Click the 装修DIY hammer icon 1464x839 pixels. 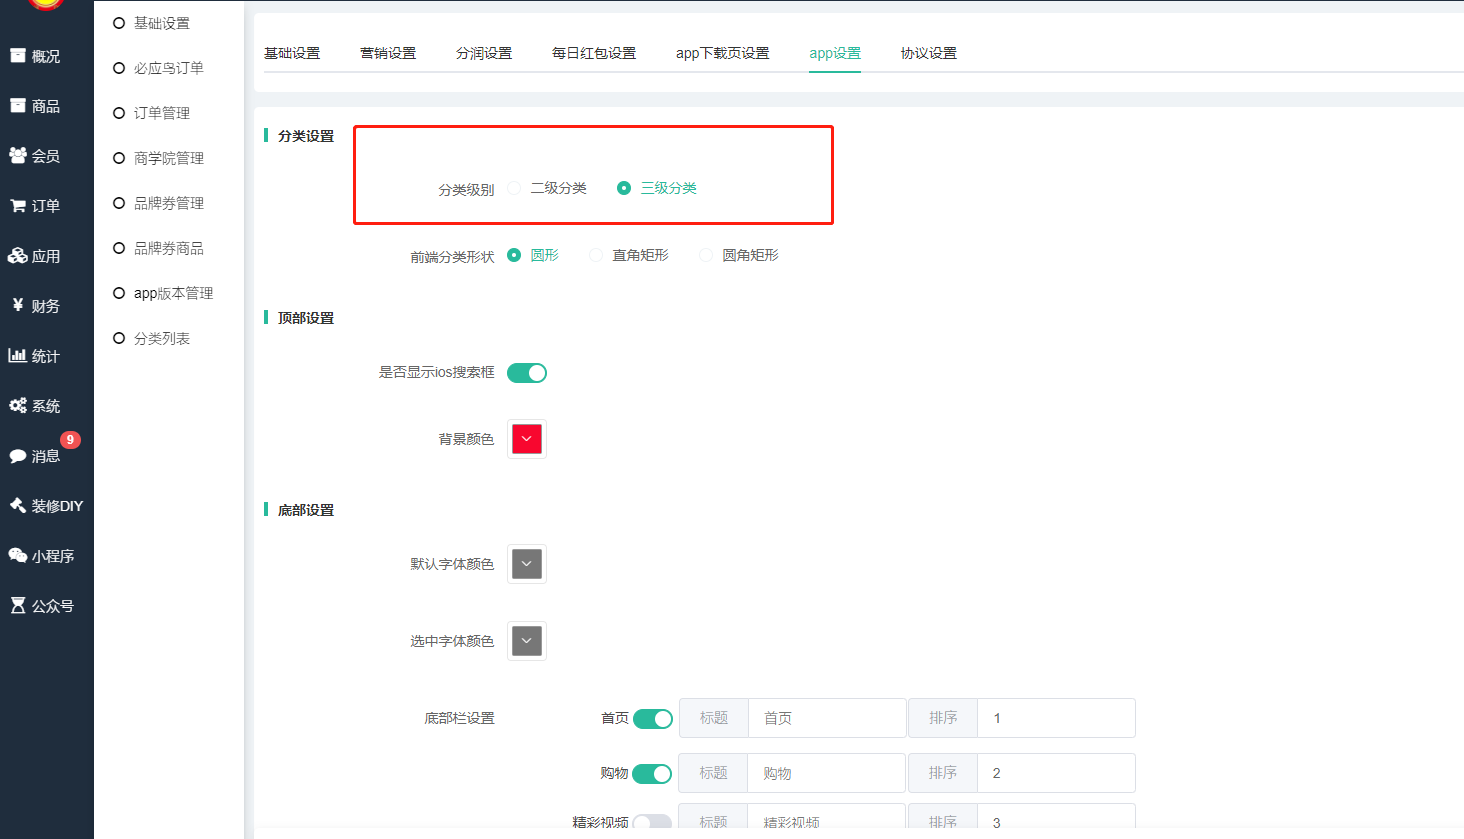coord(18,506)
